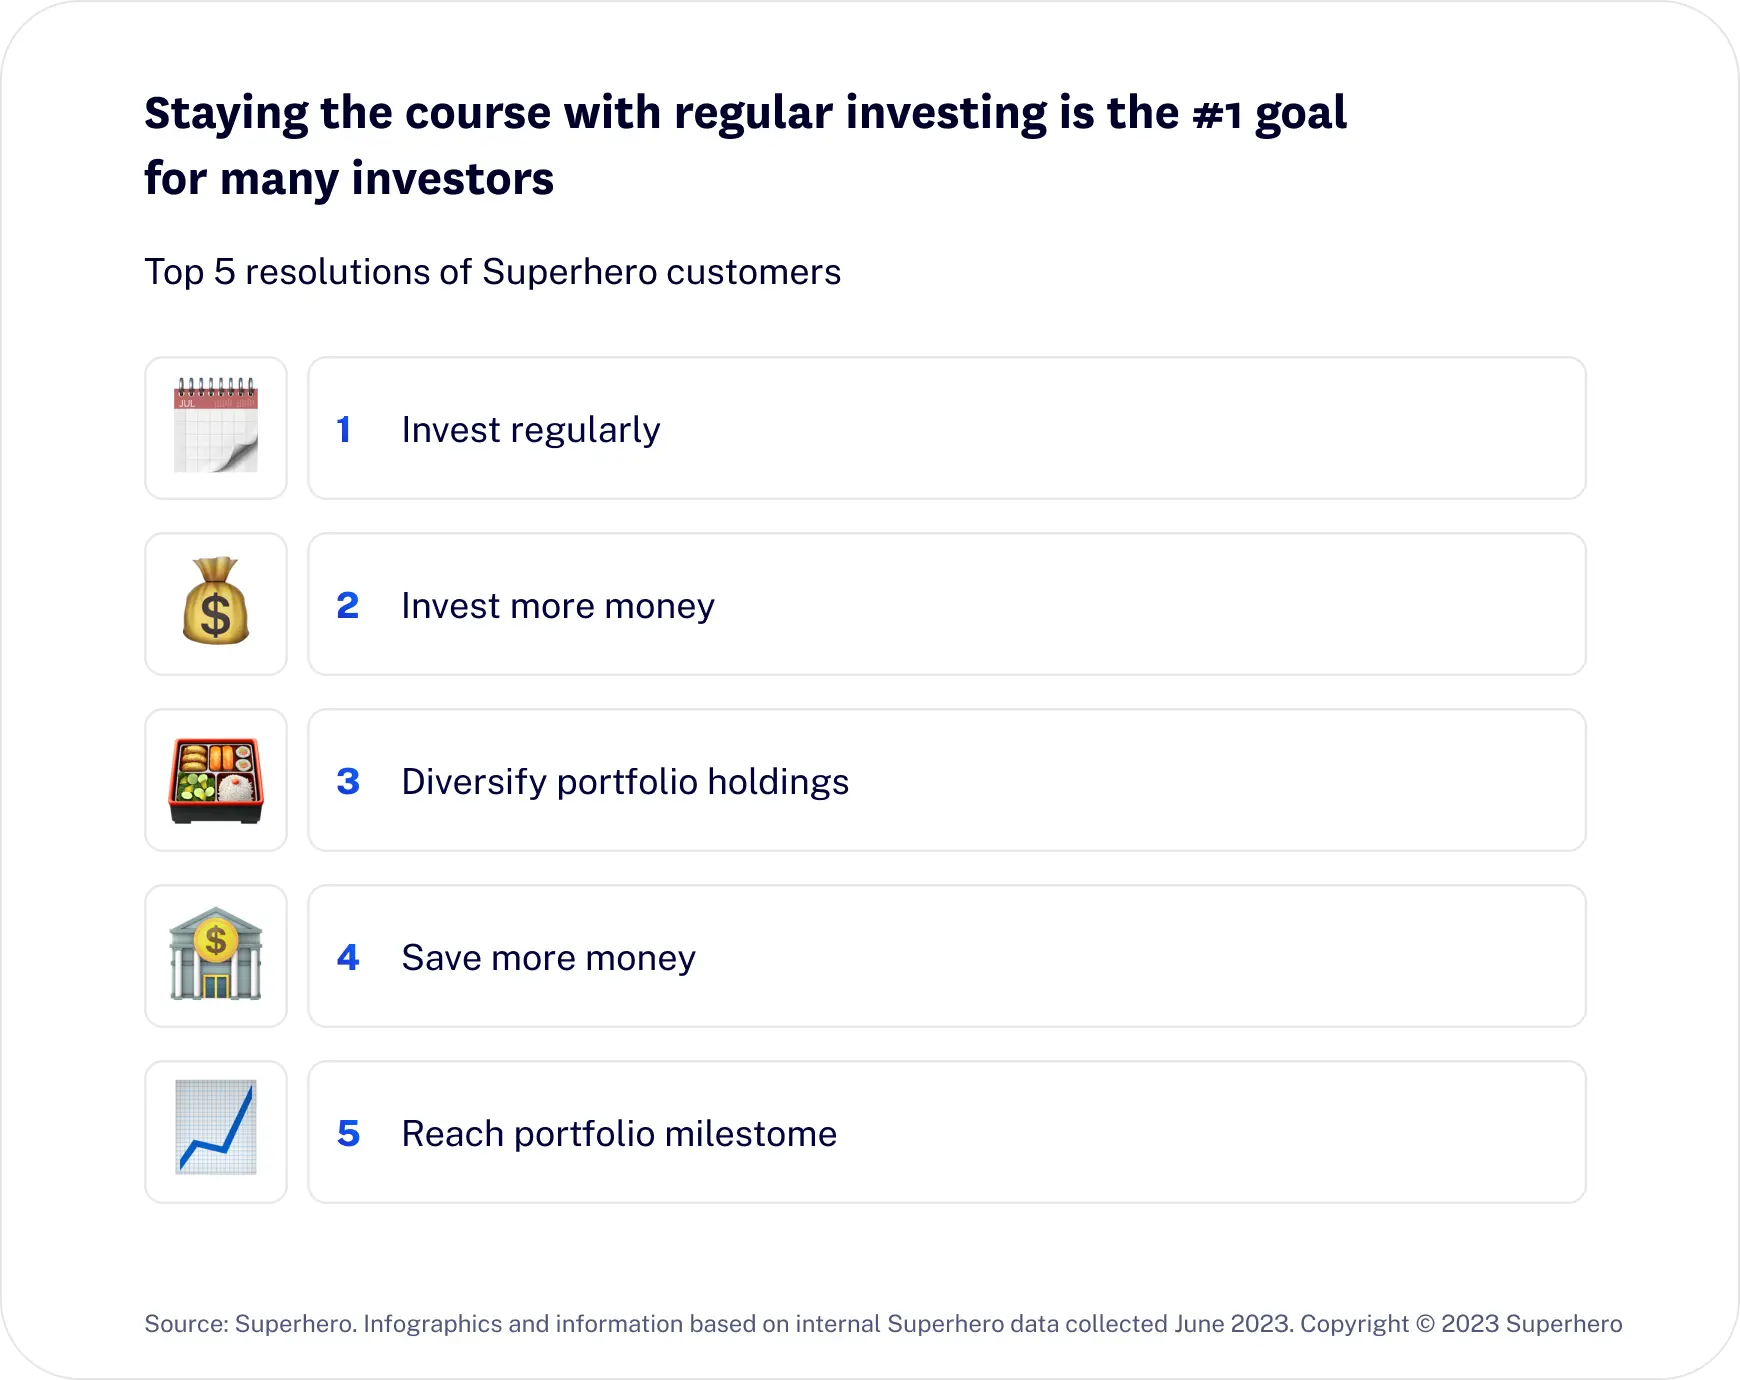This screenshot has height=1380, width=1740.
Task: Select the Diversify portfolio holdings row
Action: tap(947, 780)
